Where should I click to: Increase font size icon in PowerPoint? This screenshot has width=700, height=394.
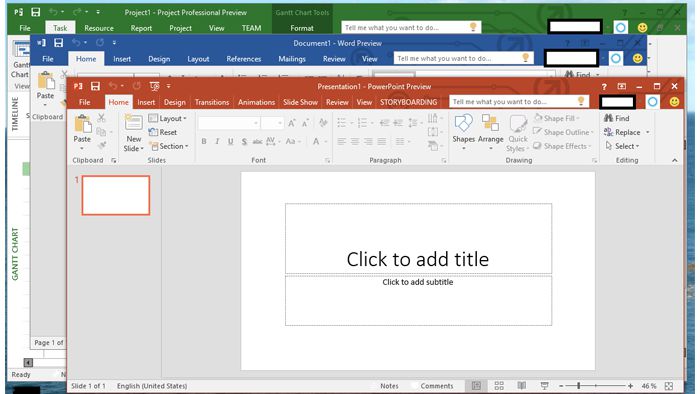[x=292, y=123]
